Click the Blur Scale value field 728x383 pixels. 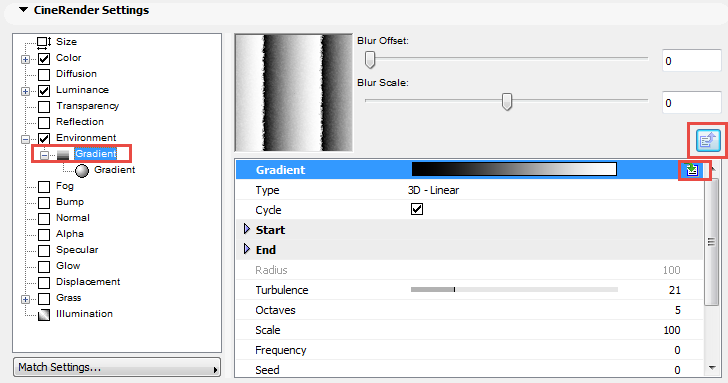(x=691, y=103)
